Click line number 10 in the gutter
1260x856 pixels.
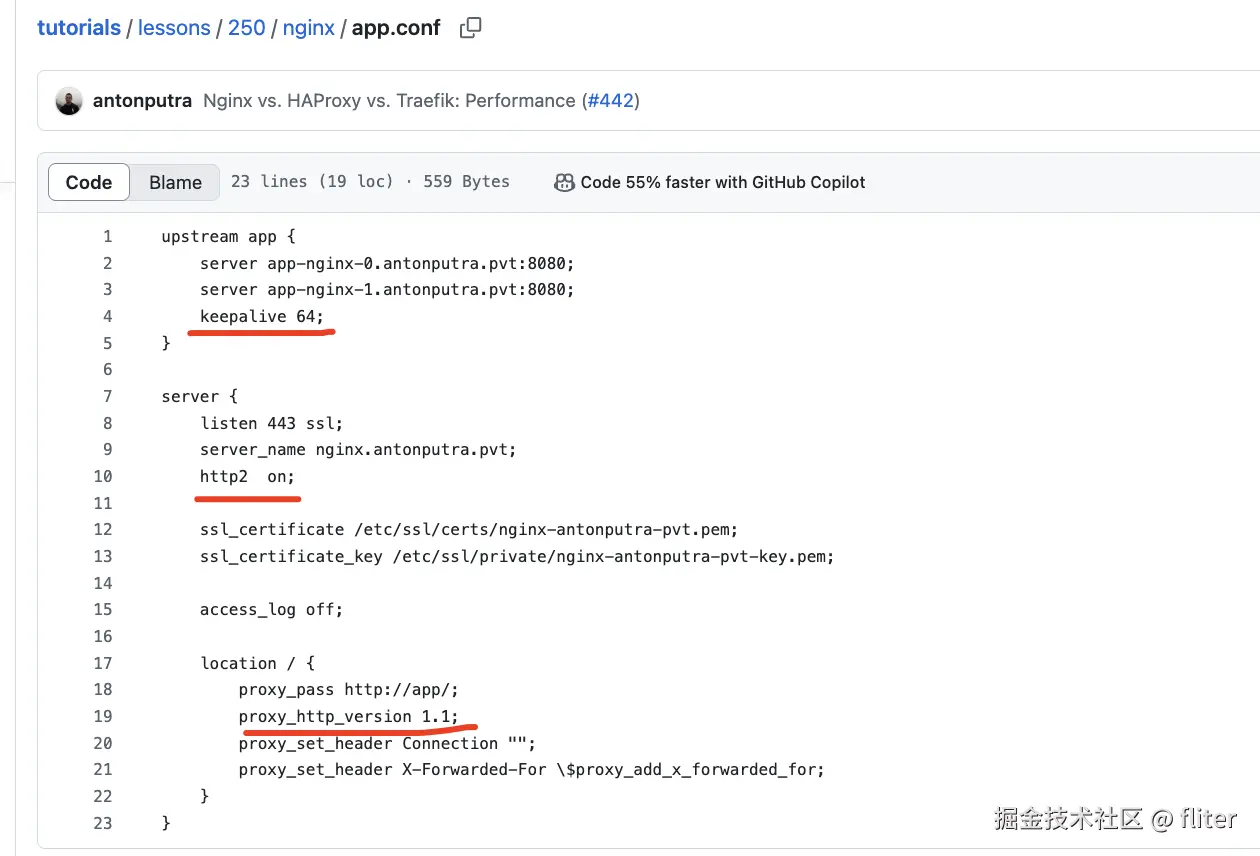[x=103, y=477]
